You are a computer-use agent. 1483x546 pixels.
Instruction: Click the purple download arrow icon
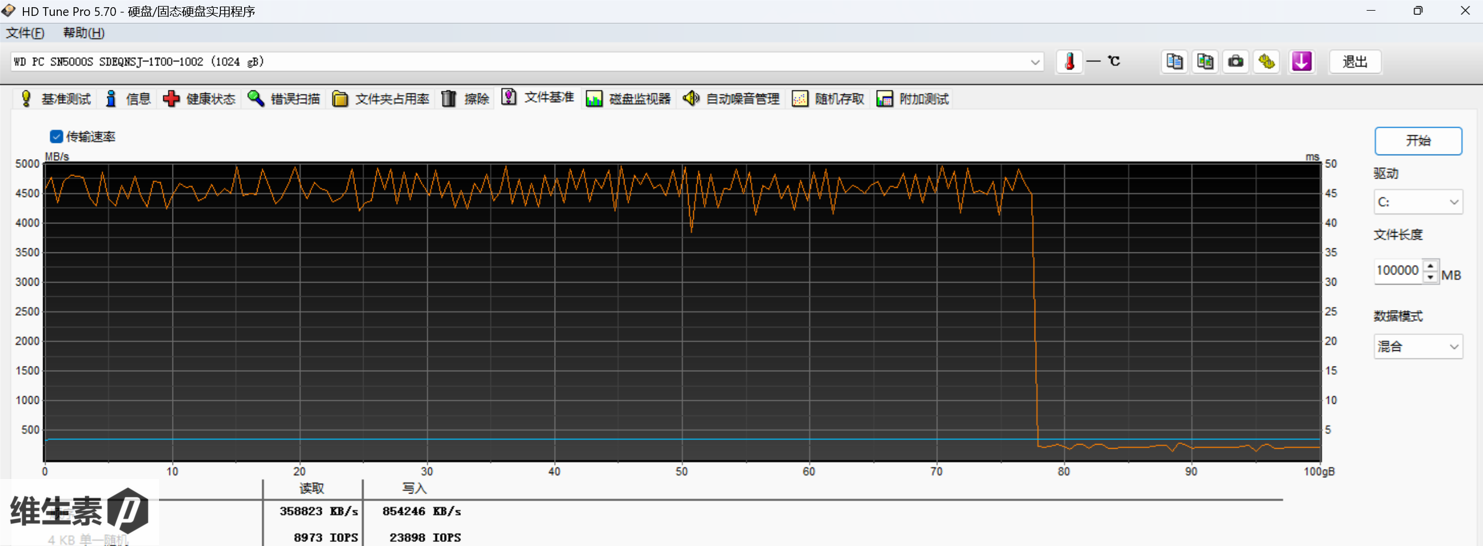click(1301, 62)
